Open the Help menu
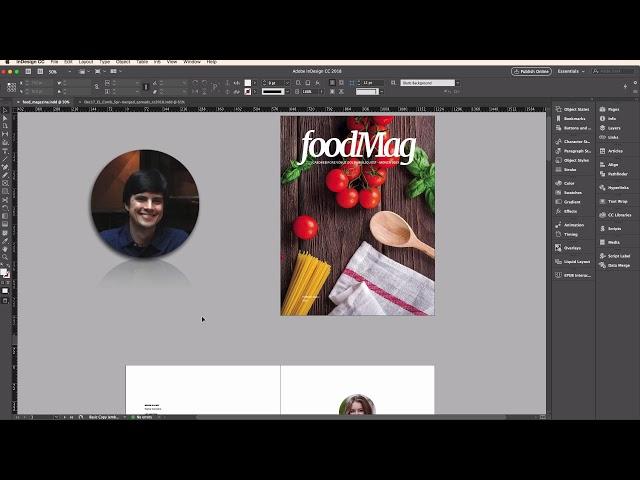This screenshot has width=640, height=480. point(211,62)
